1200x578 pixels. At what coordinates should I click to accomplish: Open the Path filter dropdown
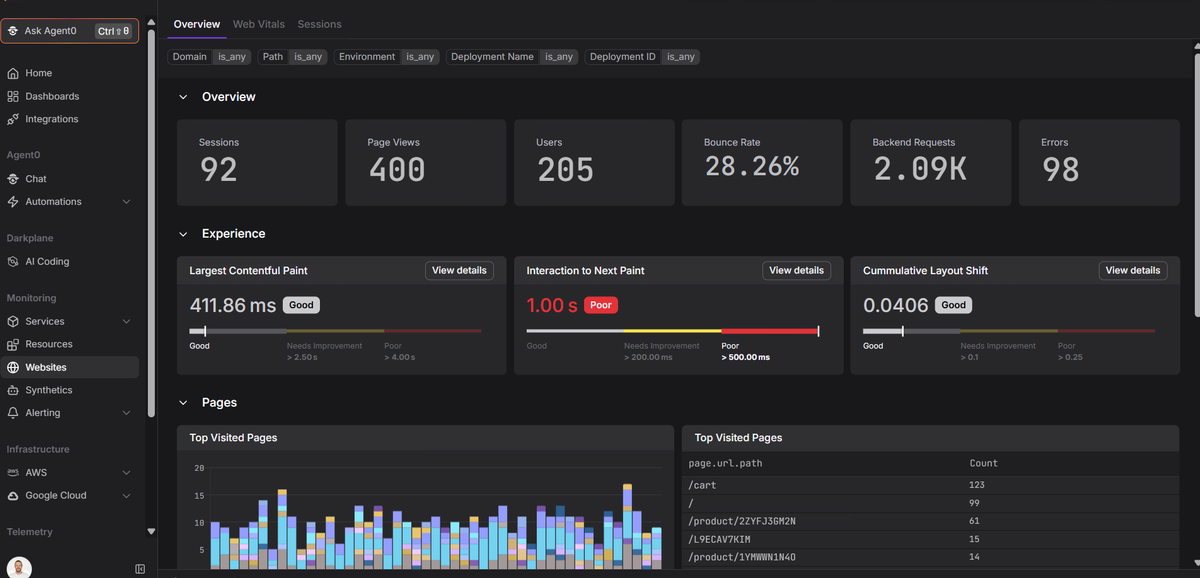[292, 57]
